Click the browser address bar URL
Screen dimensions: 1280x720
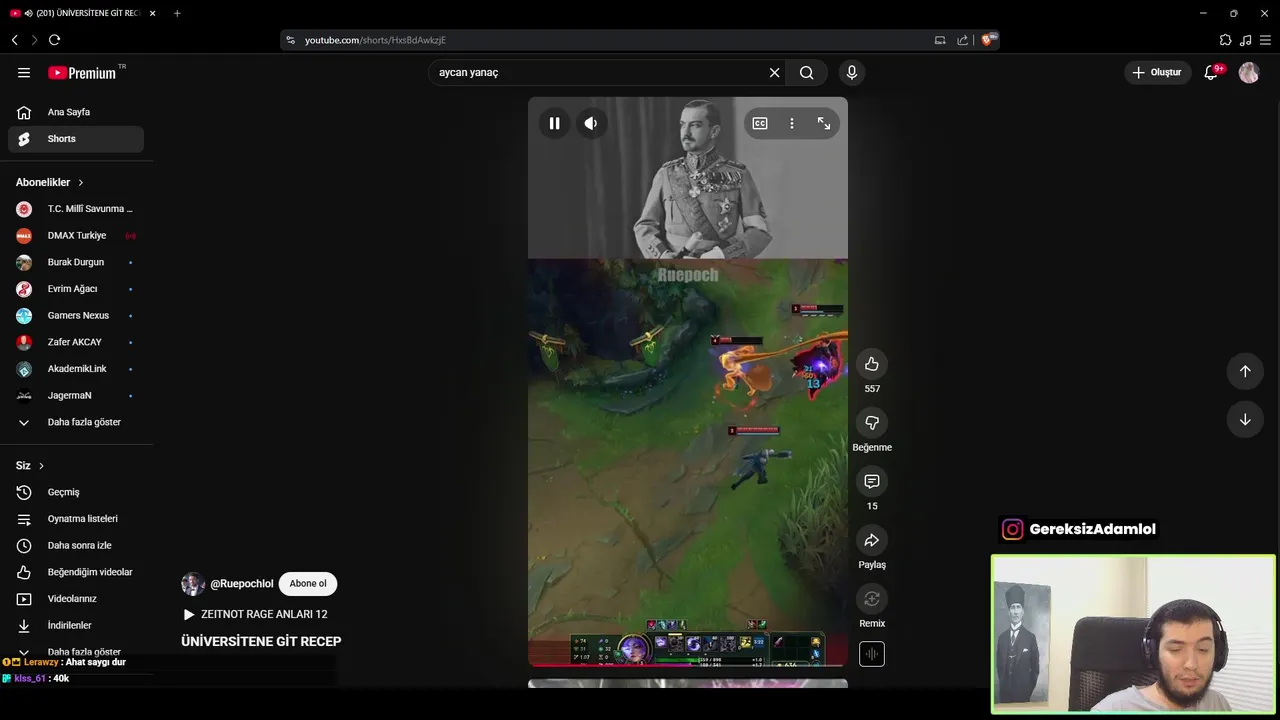pyautogui.click(x=375, y=40)
